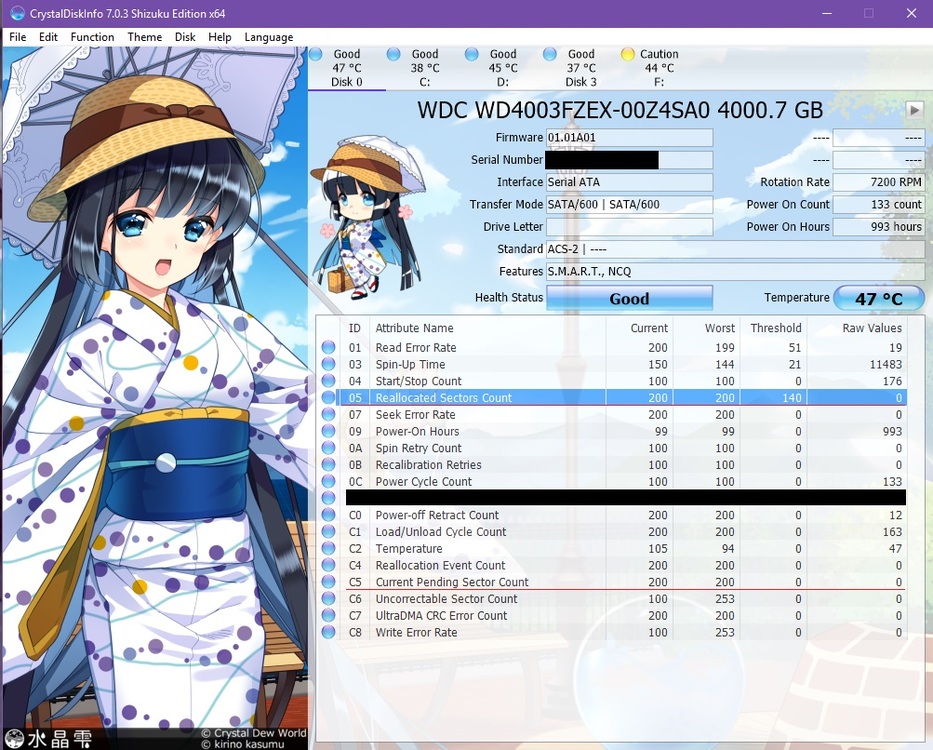Open the Language menu
The image size is (933, 750).
tap(269, 37)
